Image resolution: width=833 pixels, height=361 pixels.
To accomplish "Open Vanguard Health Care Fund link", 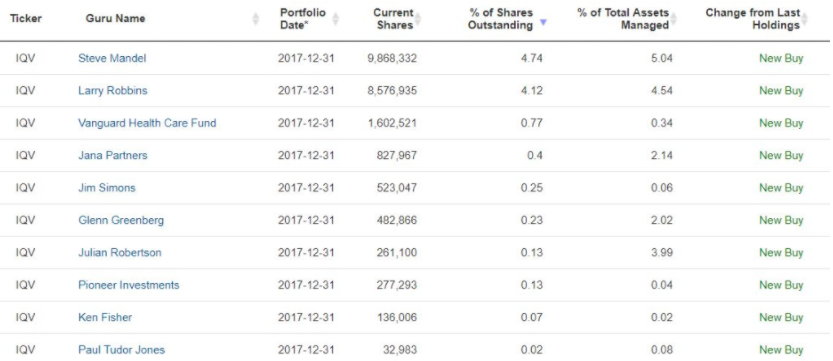I will point(147,123).
